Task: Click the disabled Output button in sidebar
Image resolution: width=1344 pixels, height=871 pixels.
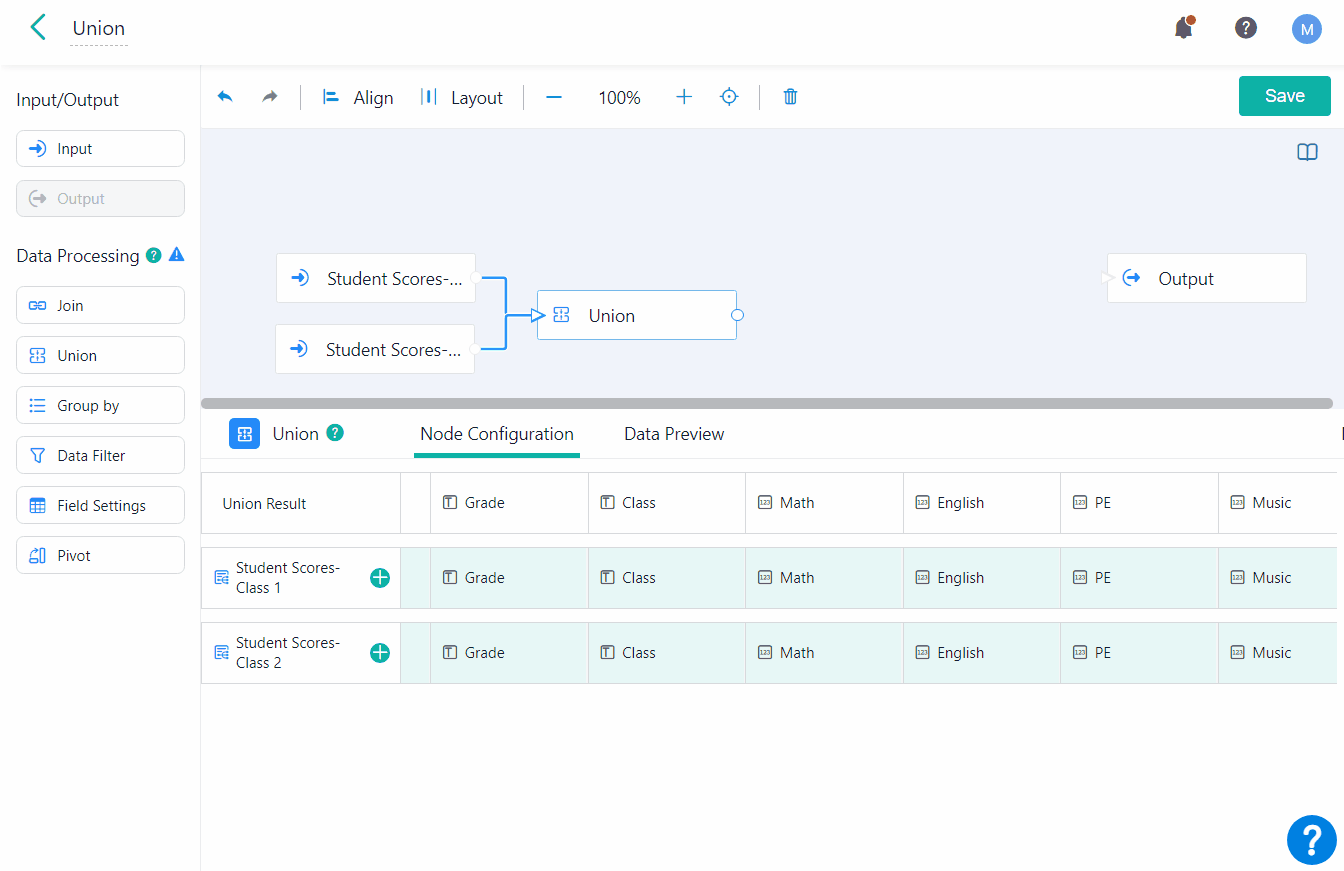Action: (x=100, y=199)
